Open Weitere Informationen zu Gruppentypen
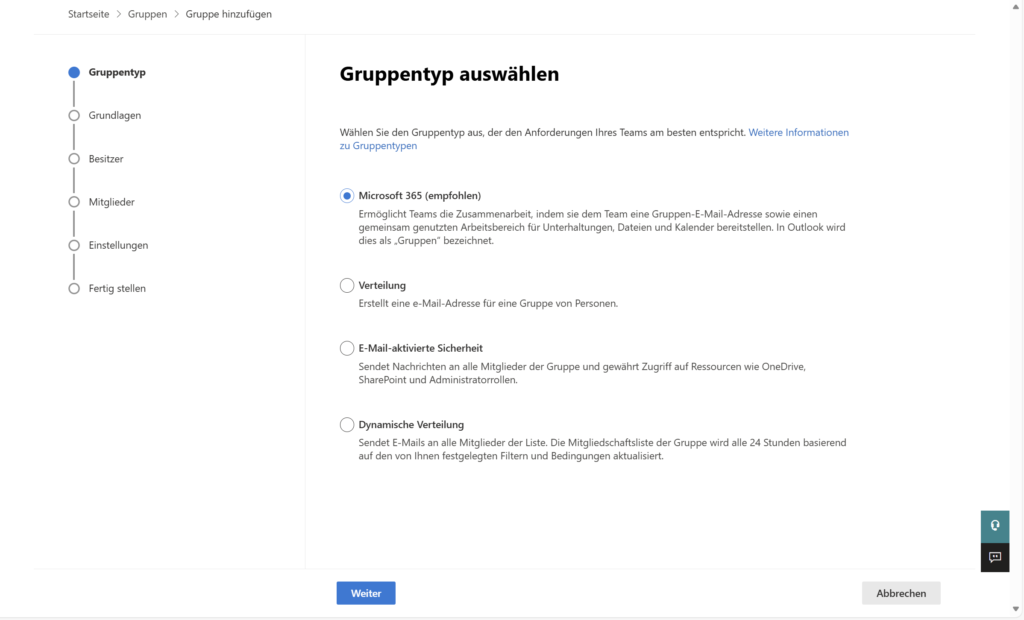1024x620 pixels. pyautogui.click(x=798, y=132)
